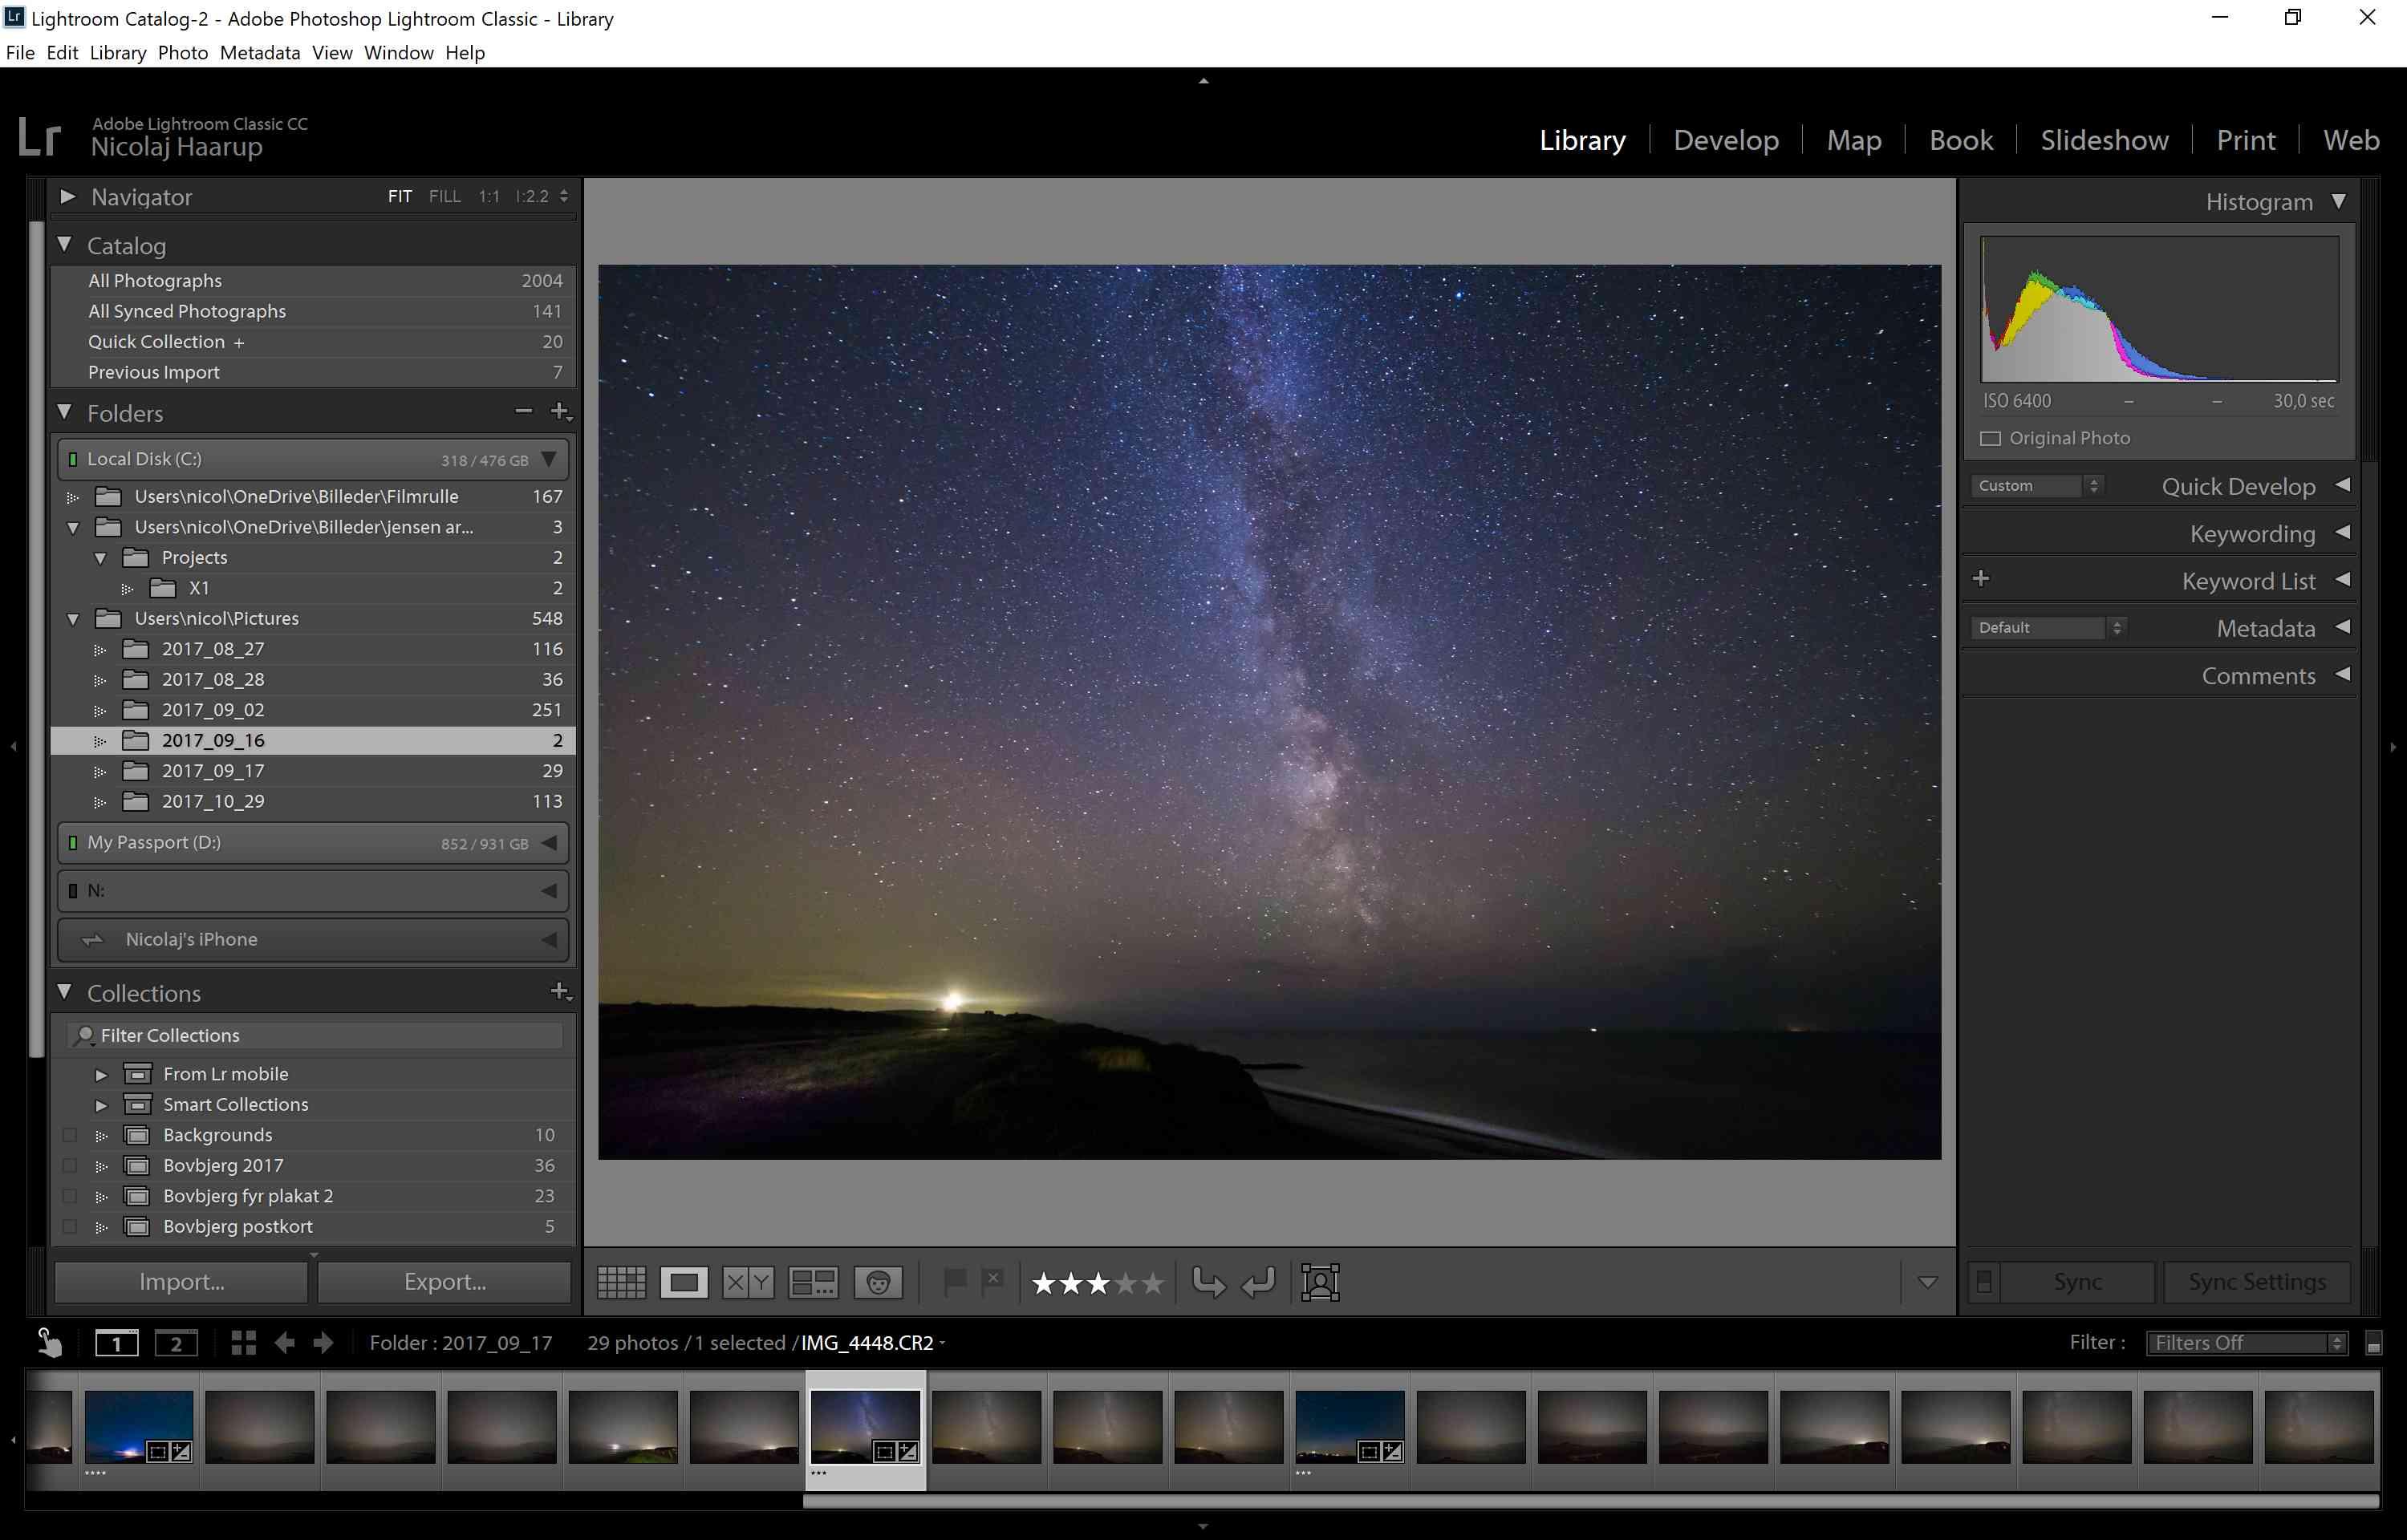Expand the Navigator panel
2407x1540 pixels.
(67, 197)
